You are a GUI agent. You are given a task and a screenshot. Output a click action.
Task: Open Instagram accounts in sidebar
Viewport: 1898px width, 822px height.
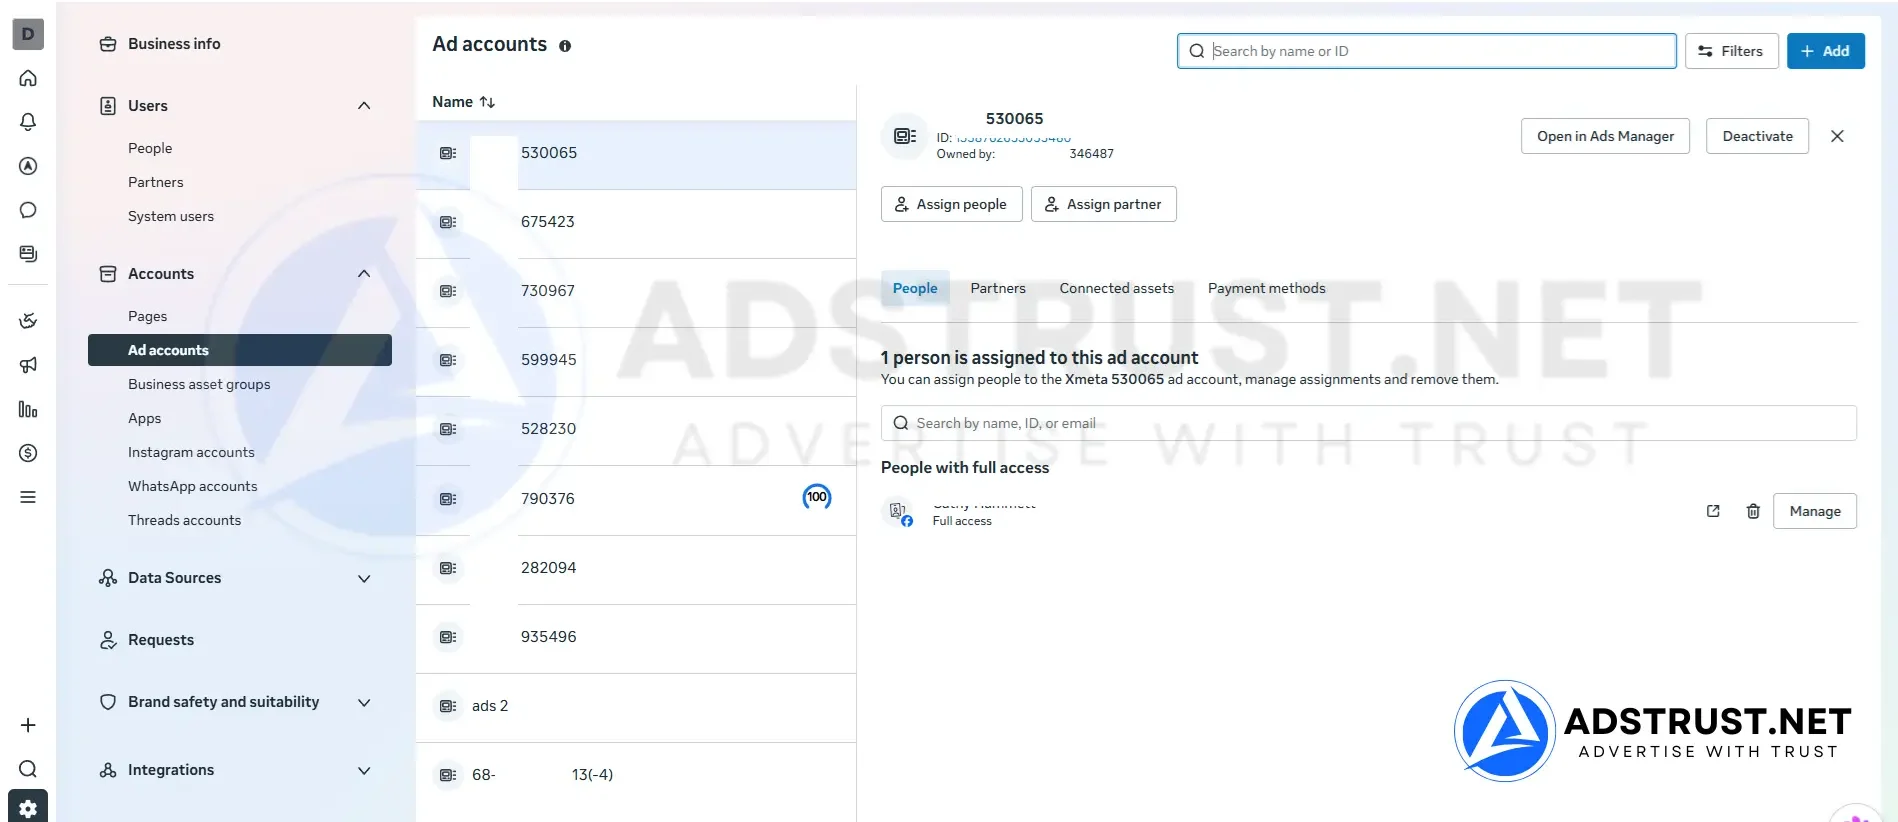191,452
